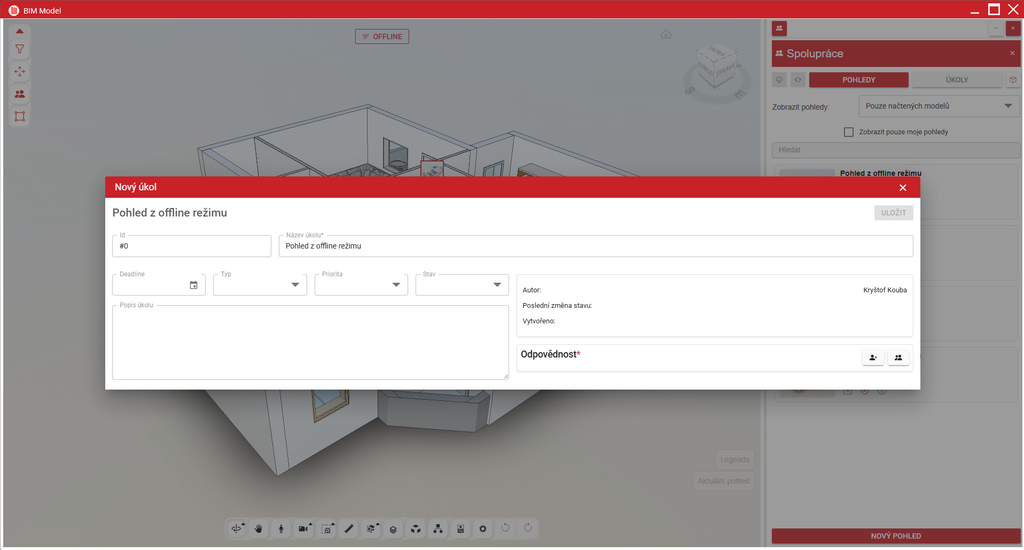Open the Deadline calendar picker icon
1024x550 pixels.
coord(193,285)
